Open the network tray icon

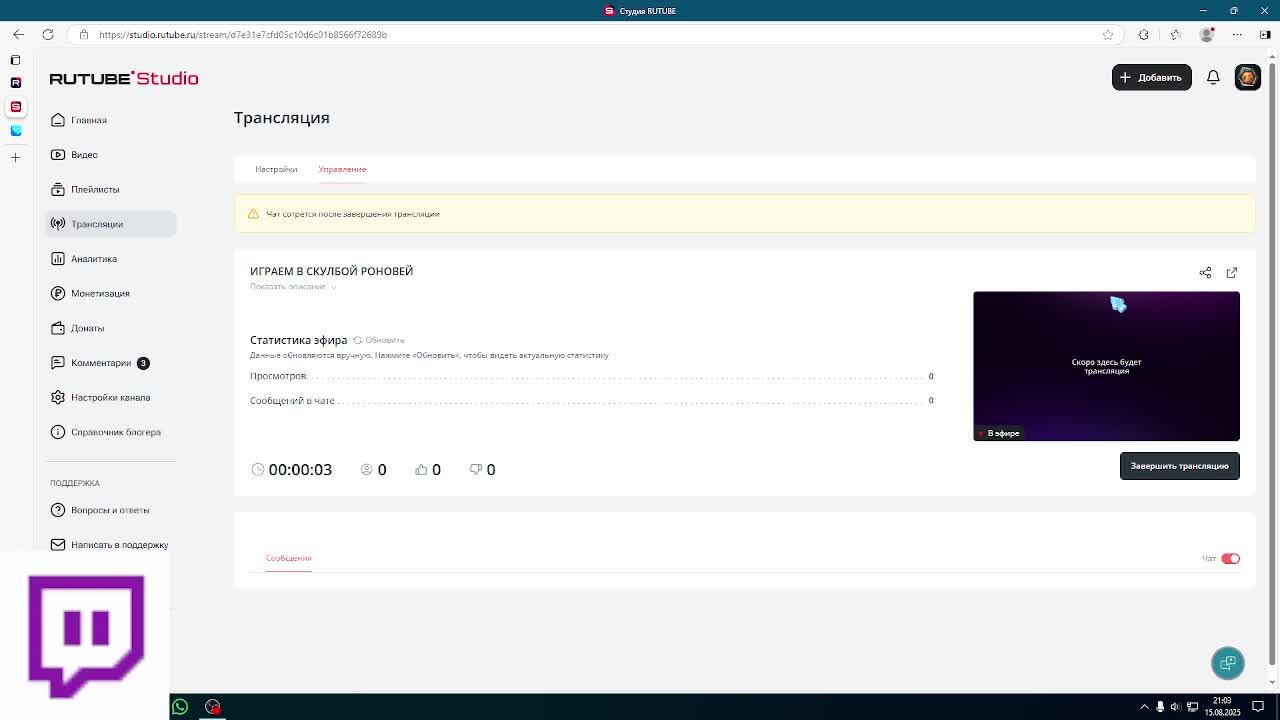point(1193,707)
